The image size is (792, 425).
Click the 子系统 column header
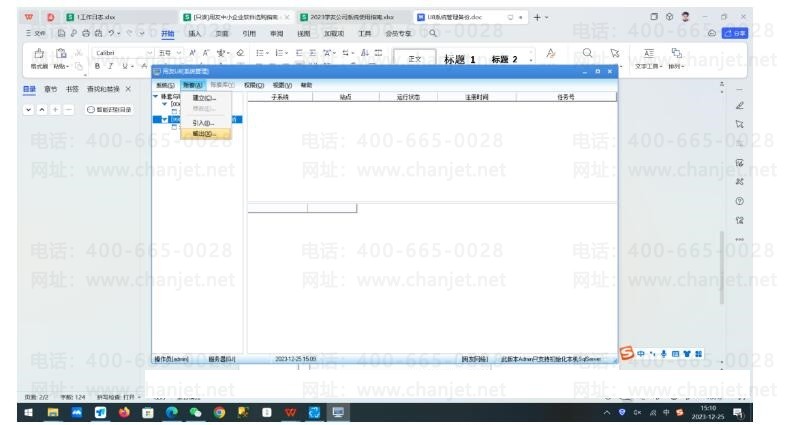tap(280, 97)
